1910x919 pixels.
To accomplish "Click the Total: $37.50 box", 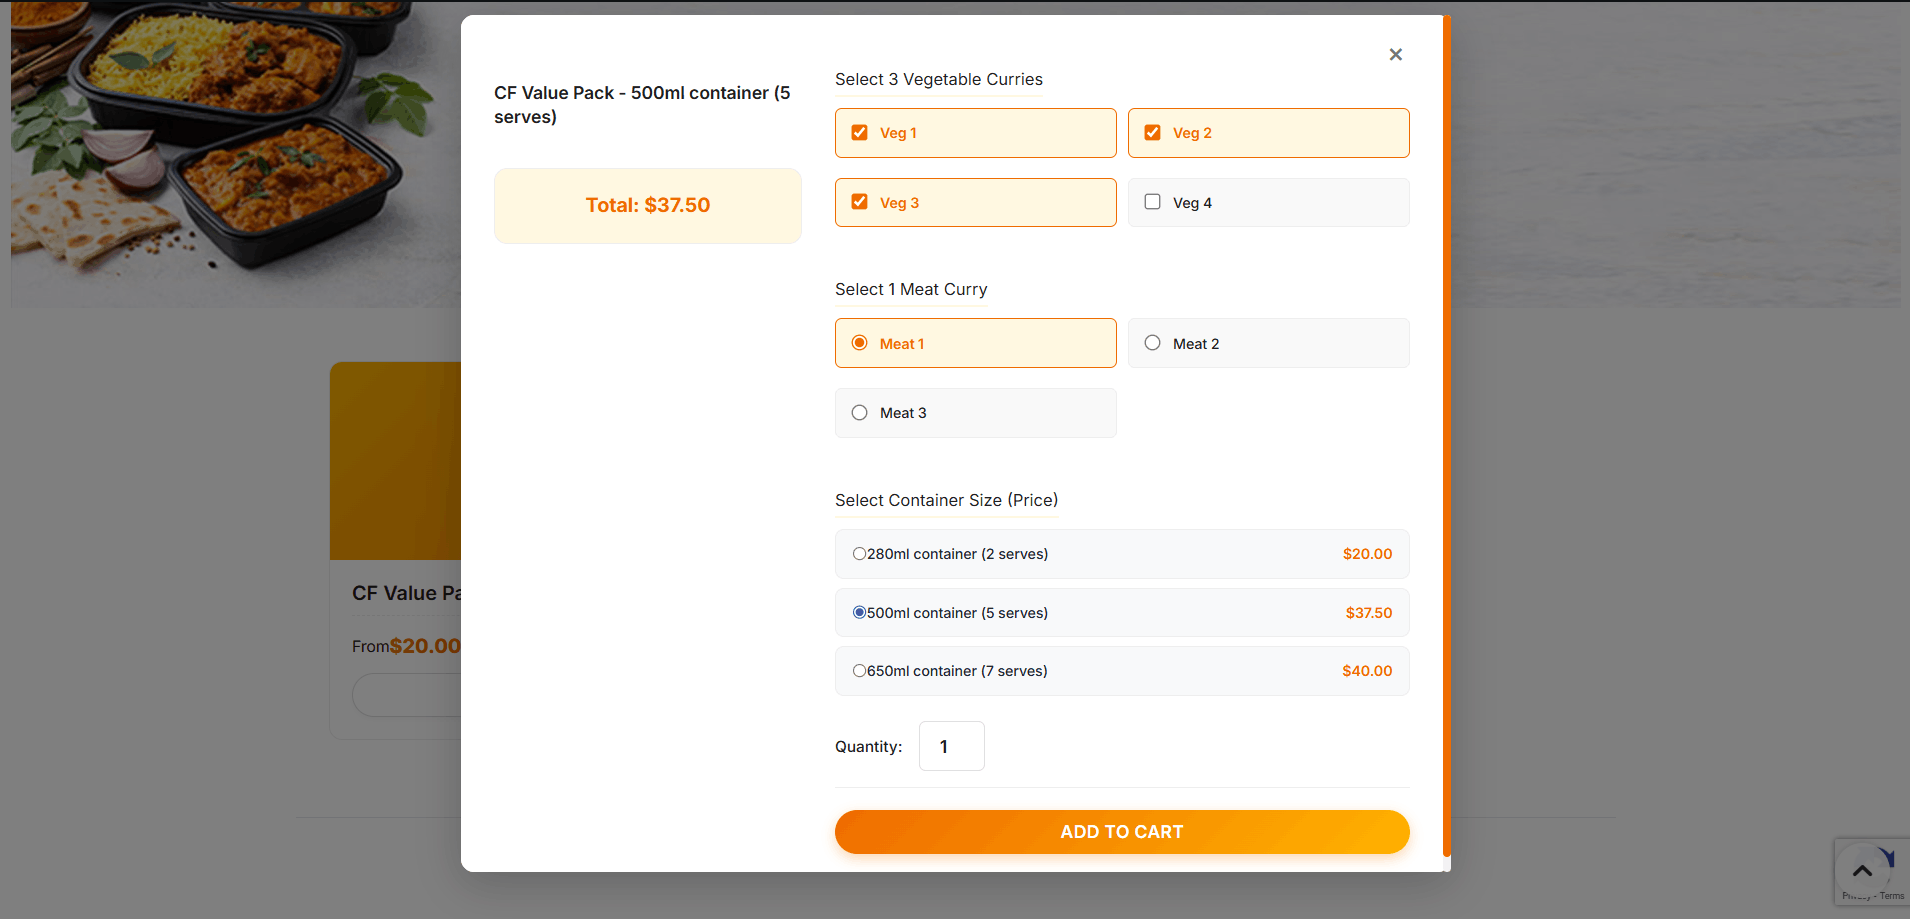I will tap(647, 206).
